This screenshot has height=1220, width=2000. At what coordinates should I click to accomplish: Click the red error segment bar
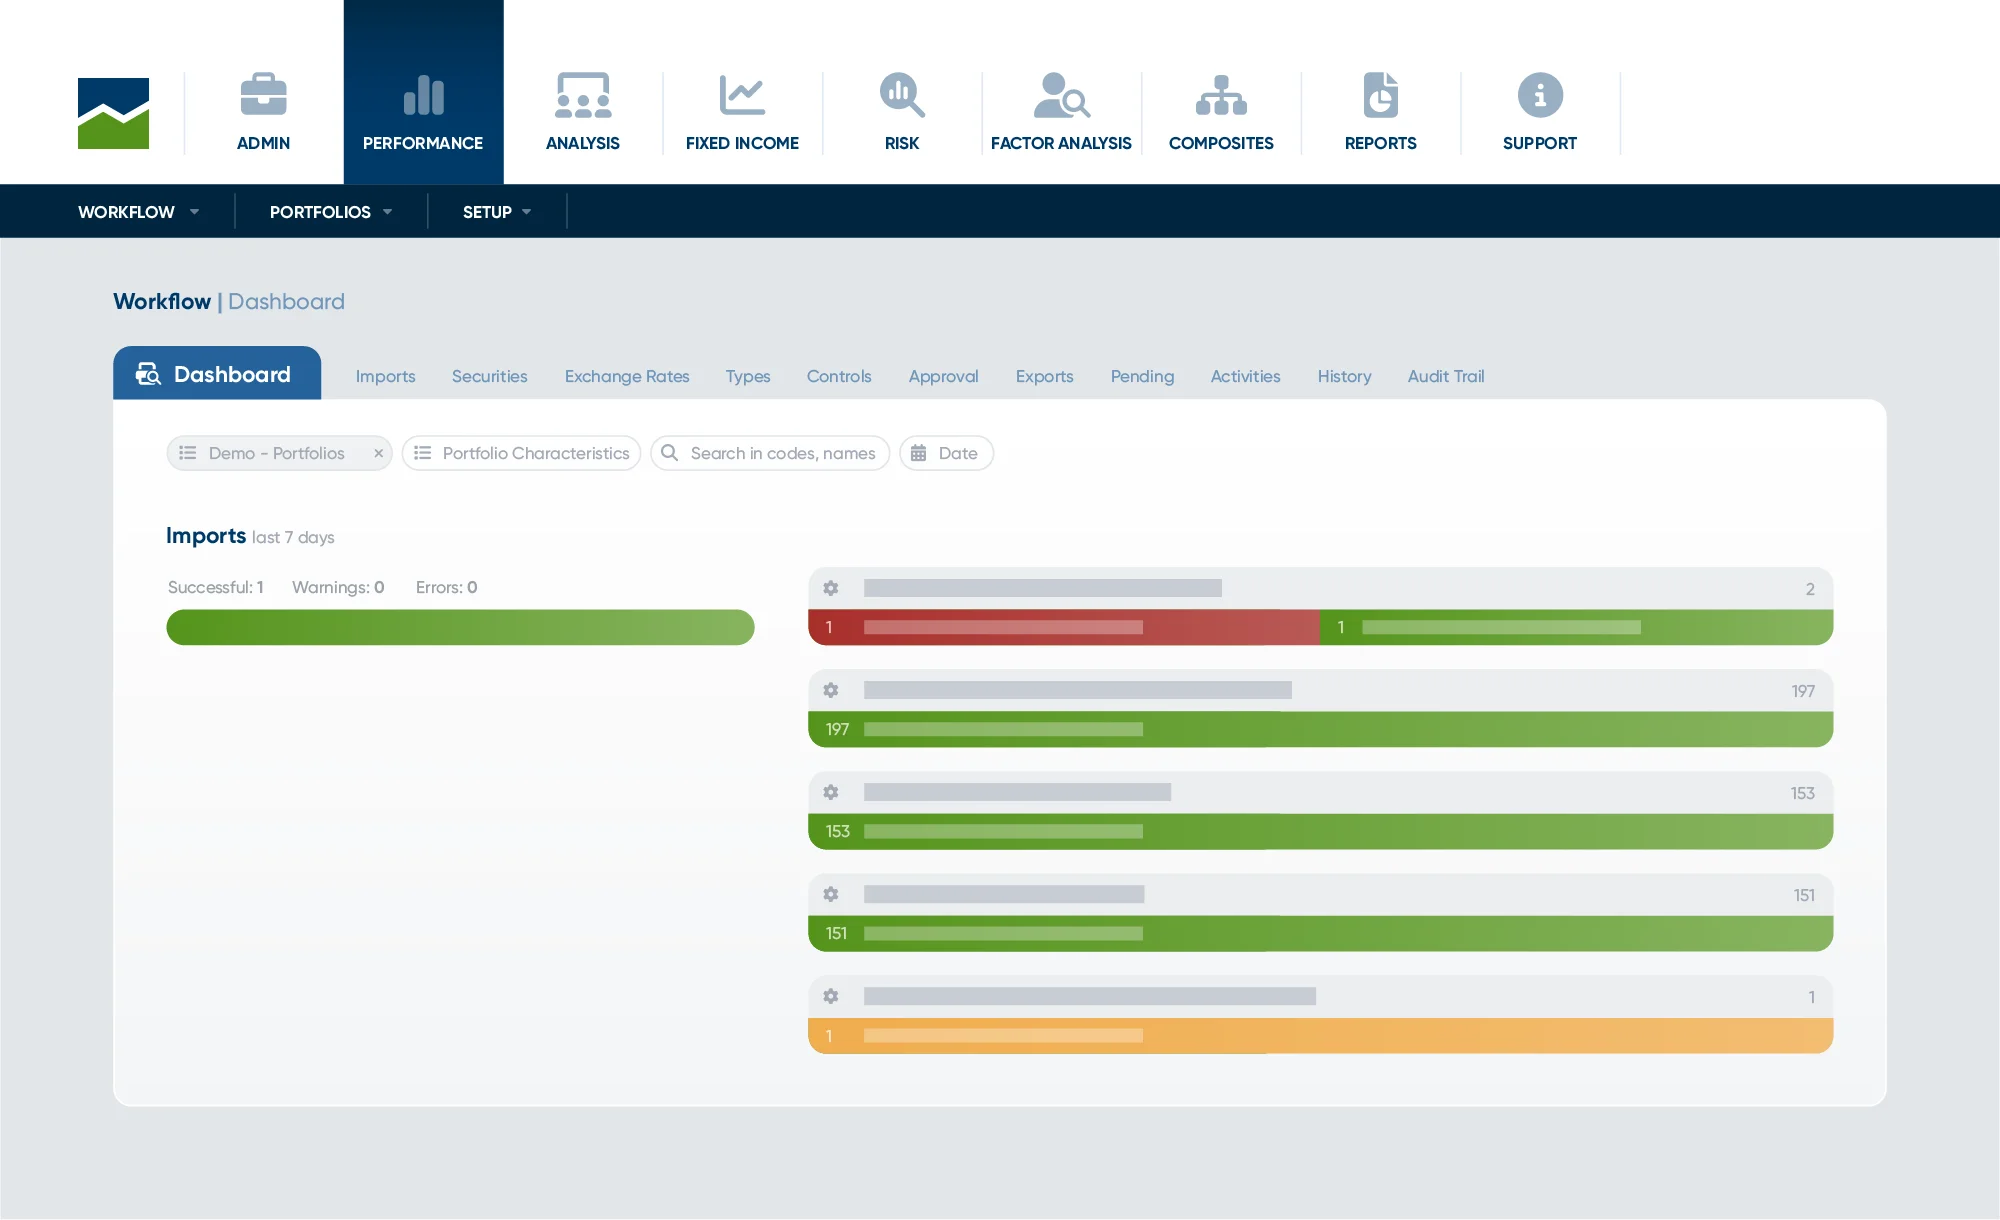(x=1063, y=628)
